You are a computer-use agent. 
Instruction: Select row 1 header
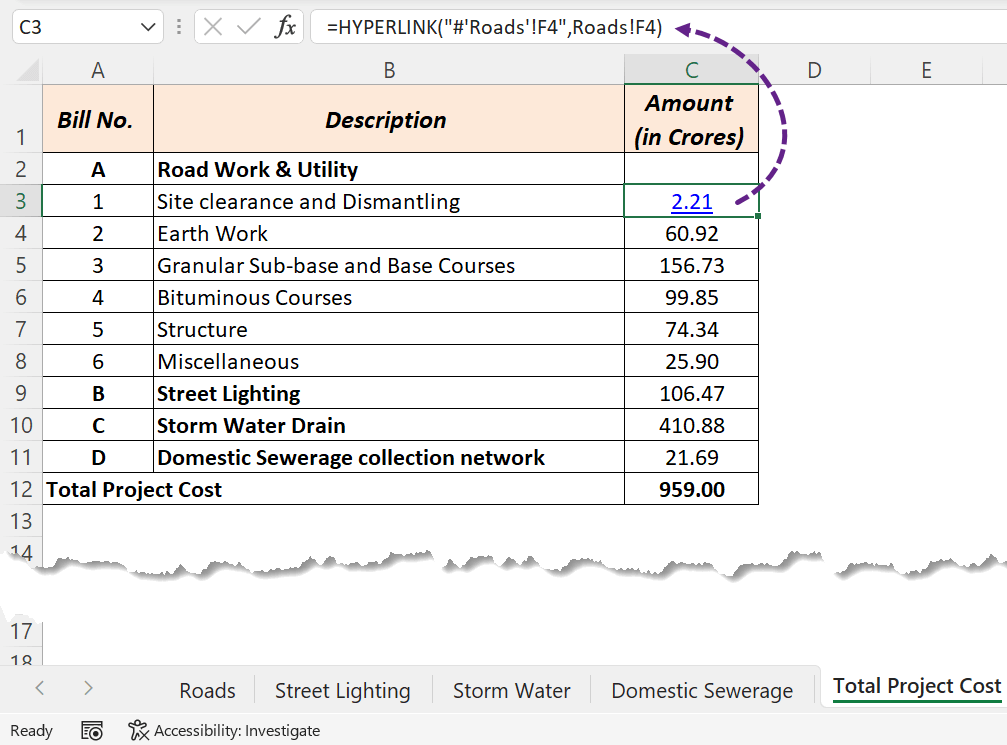[21, 119]
